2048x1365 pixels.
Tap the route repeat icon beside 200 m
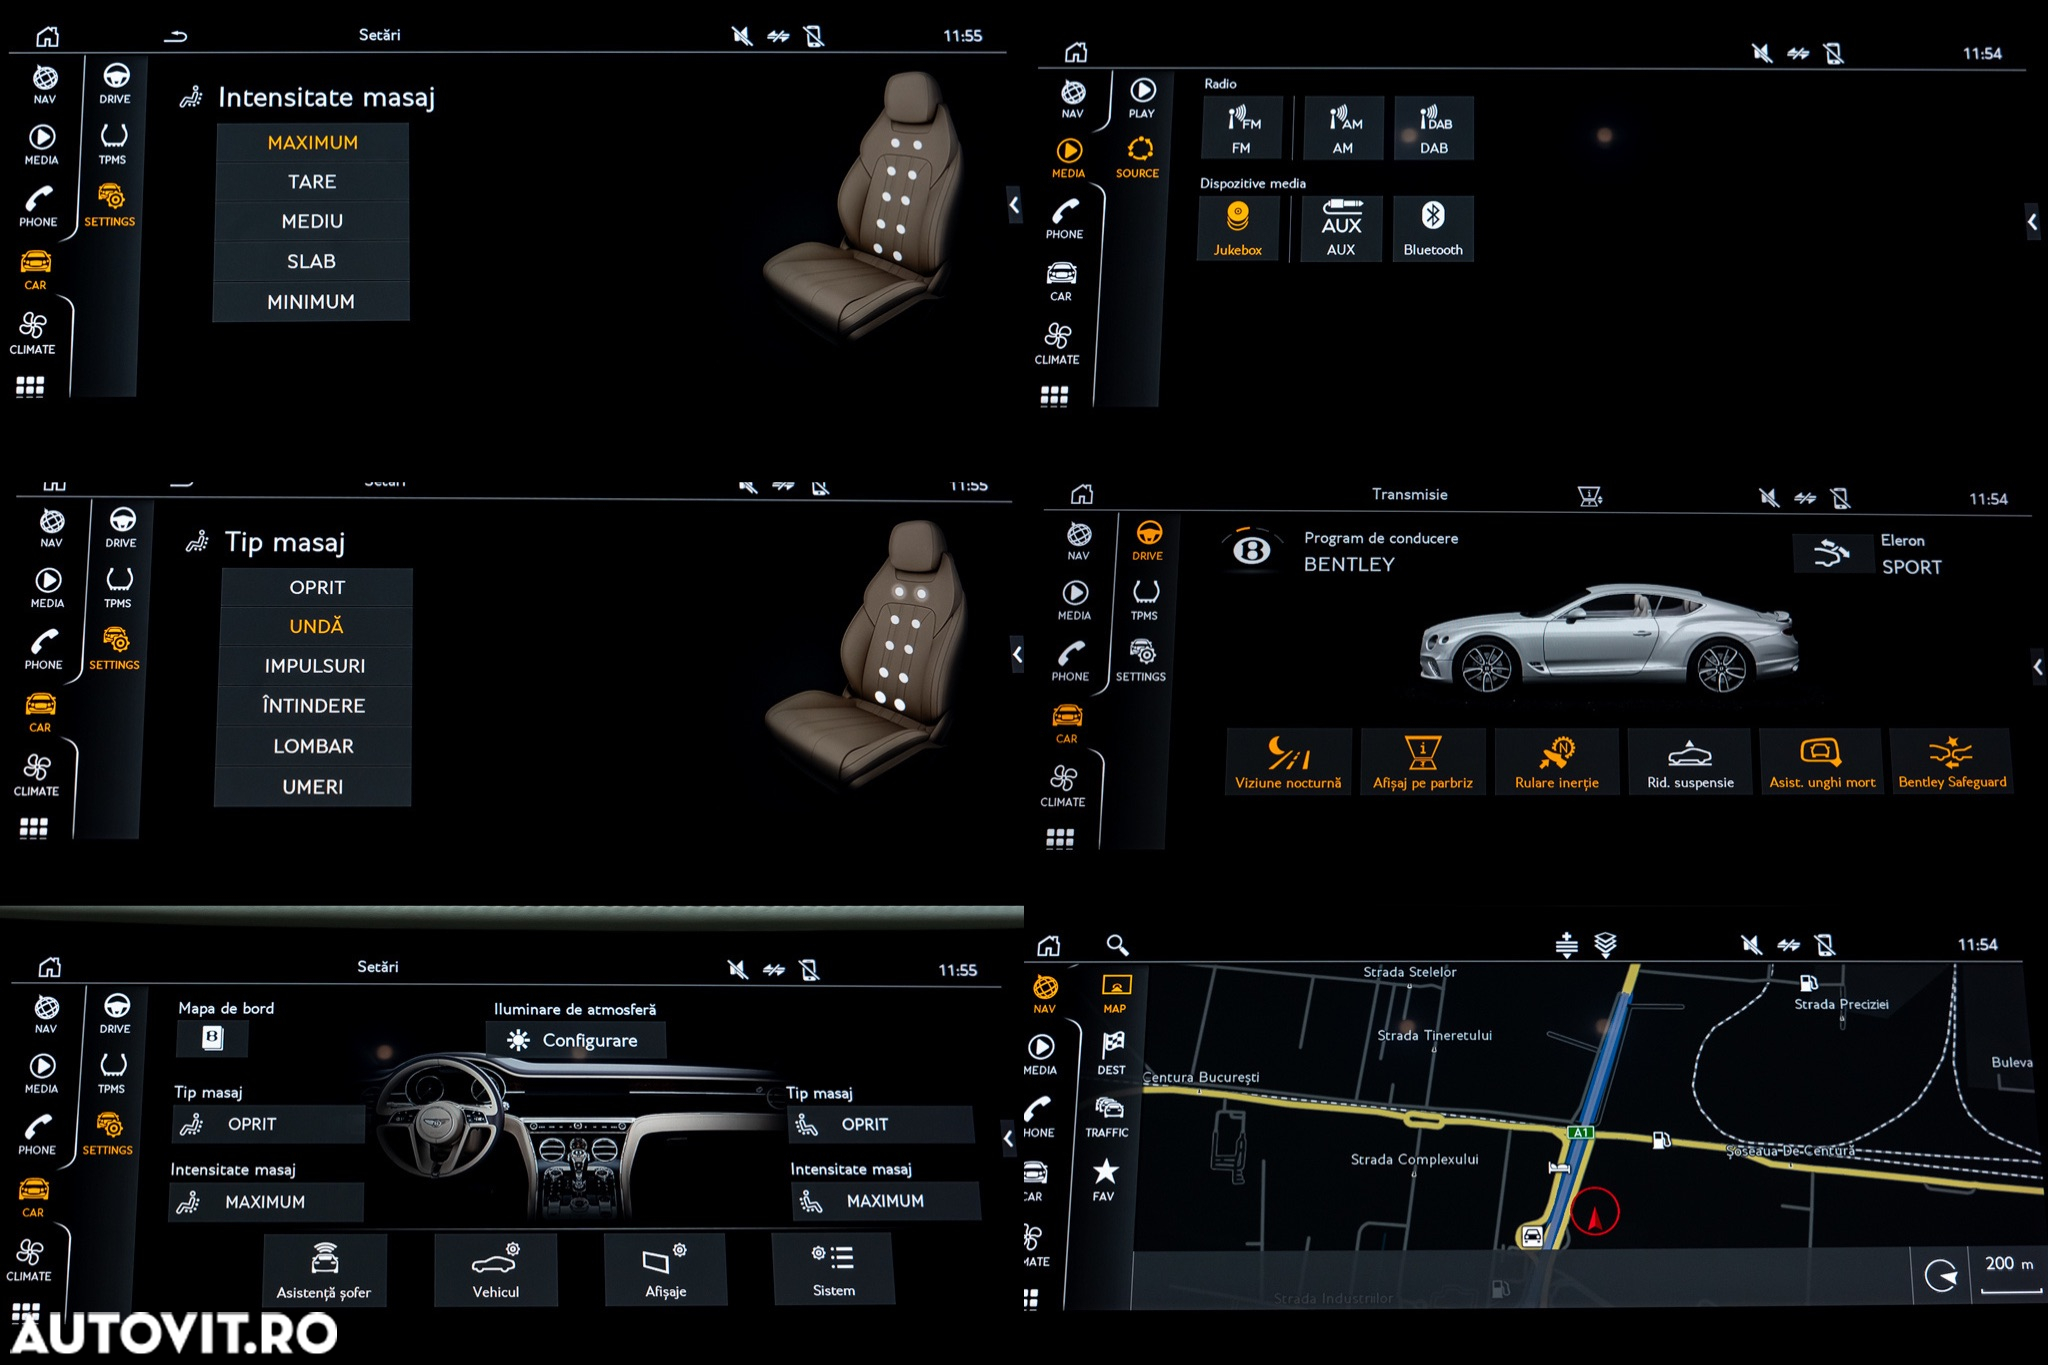(1940, 1275)
